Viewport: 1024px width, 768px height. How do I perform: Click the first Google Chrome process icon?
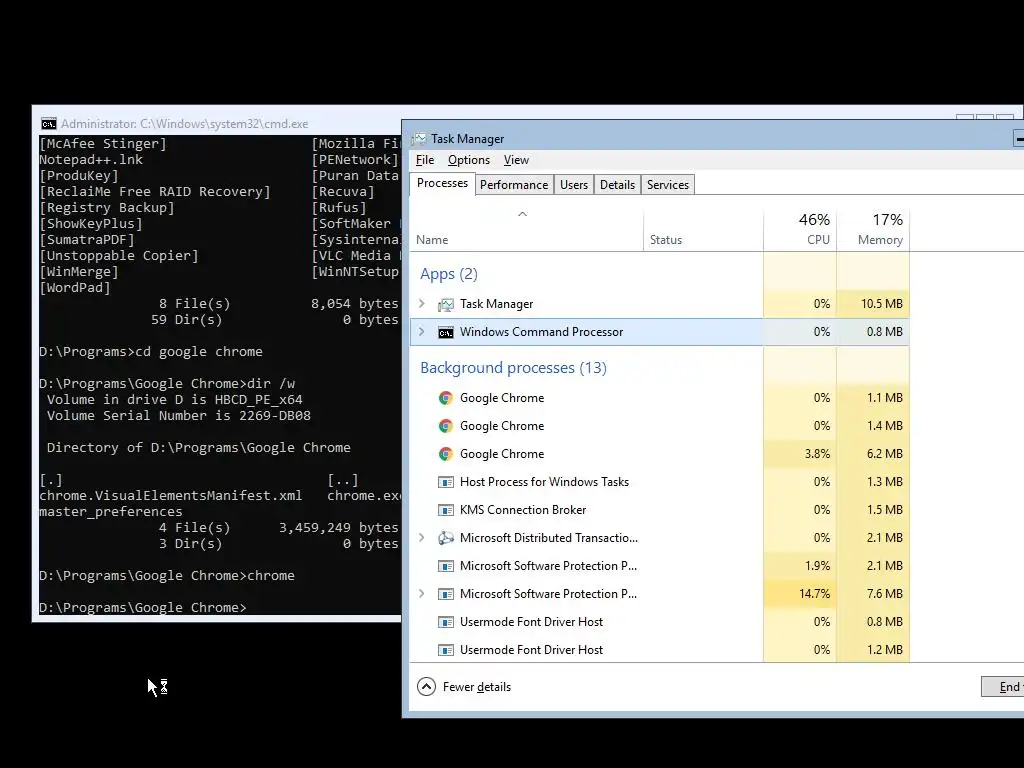coord(445,398)
